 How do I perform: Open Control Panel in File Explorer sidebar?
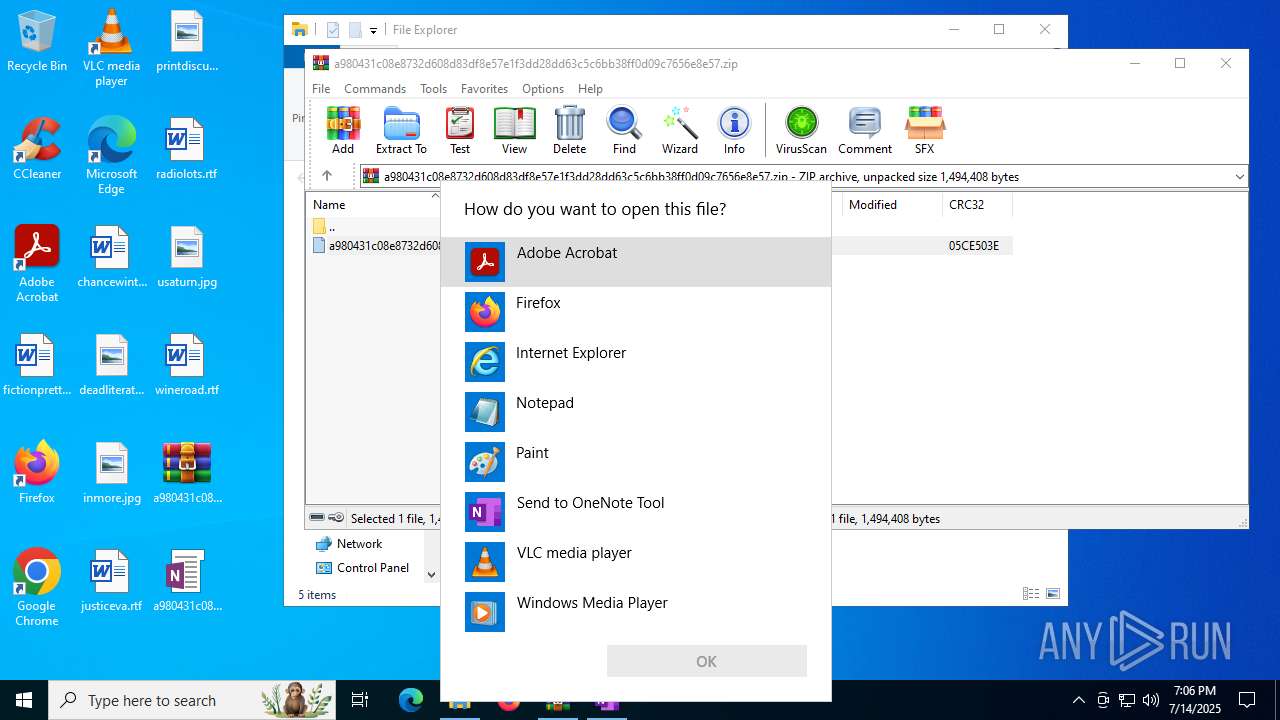pos(372,567)
